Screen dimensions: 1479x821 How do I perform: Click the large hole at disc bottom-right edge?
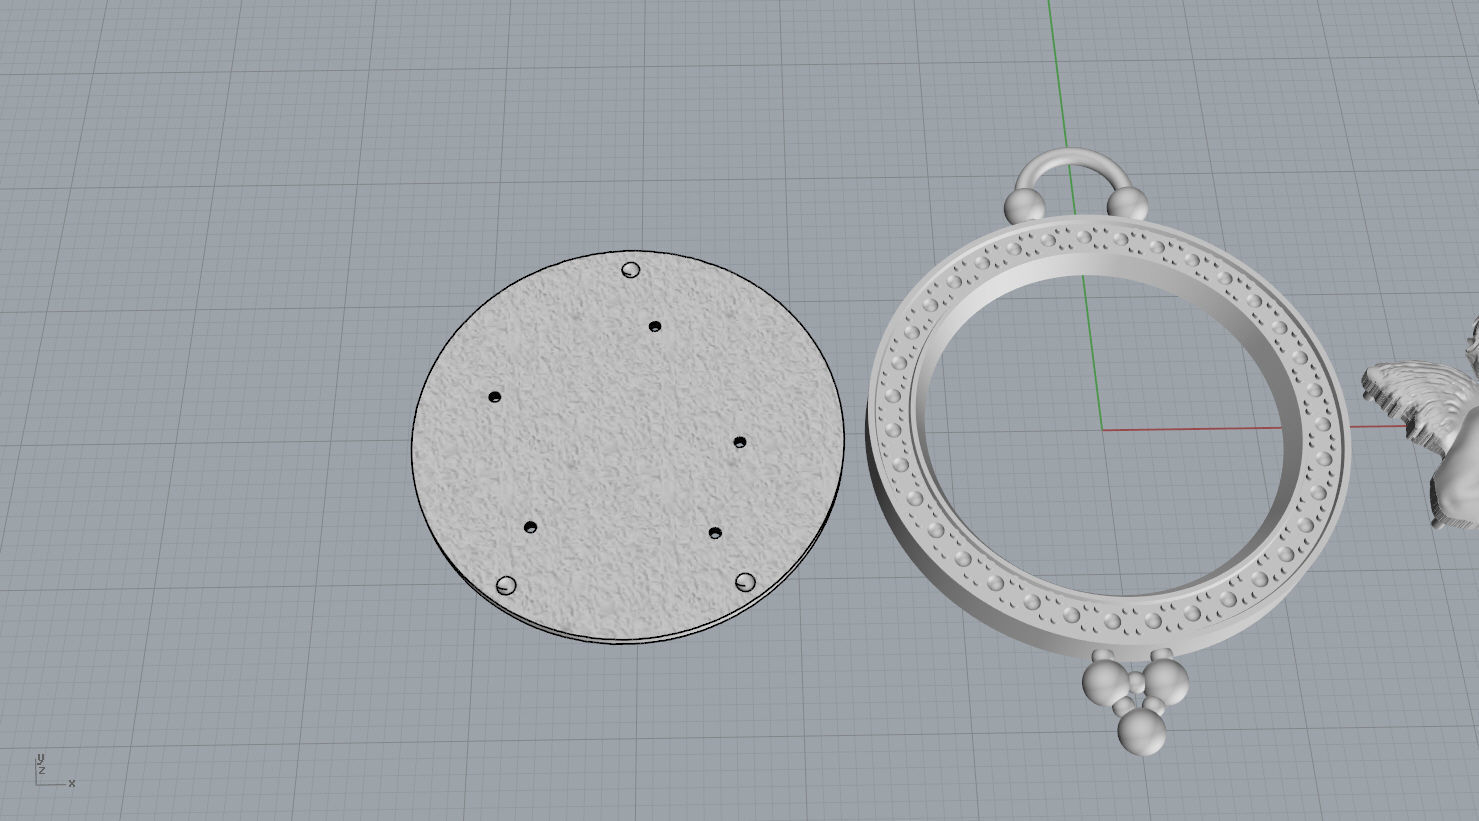(745, 582)
